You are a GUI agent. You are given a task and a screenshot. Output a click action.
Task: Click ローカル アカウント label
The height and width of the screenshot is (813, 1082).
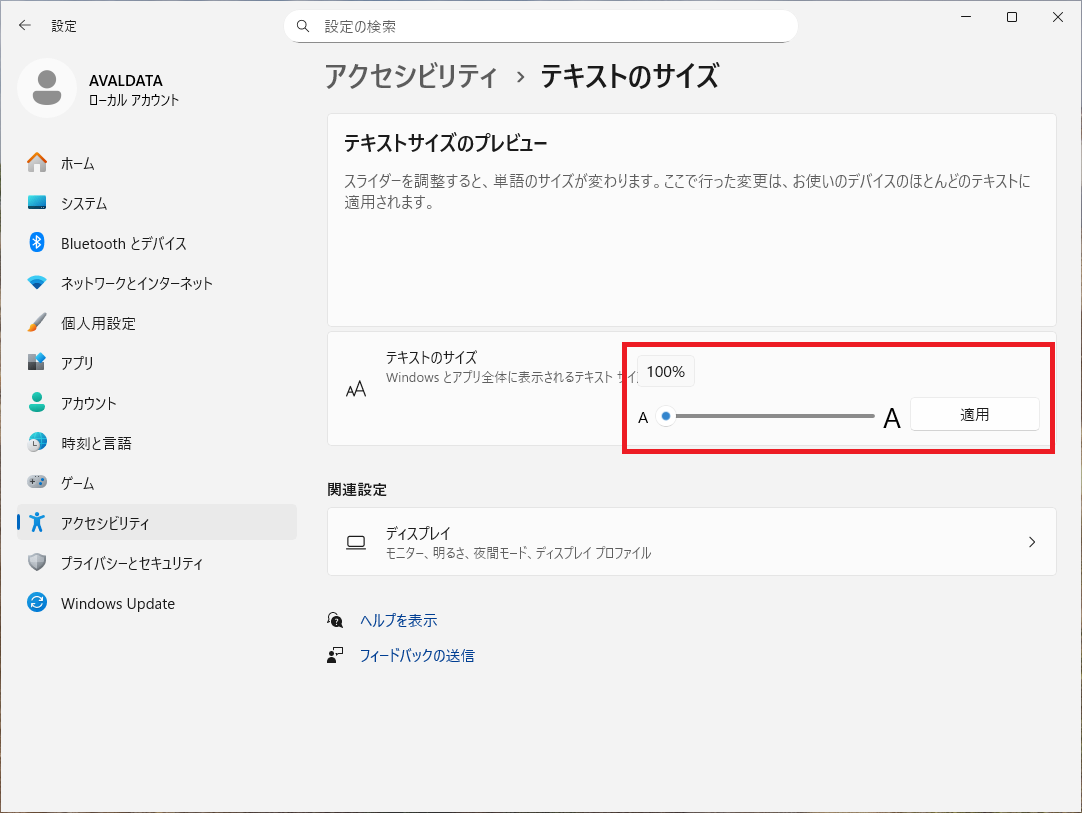click(x=134, y=100)
